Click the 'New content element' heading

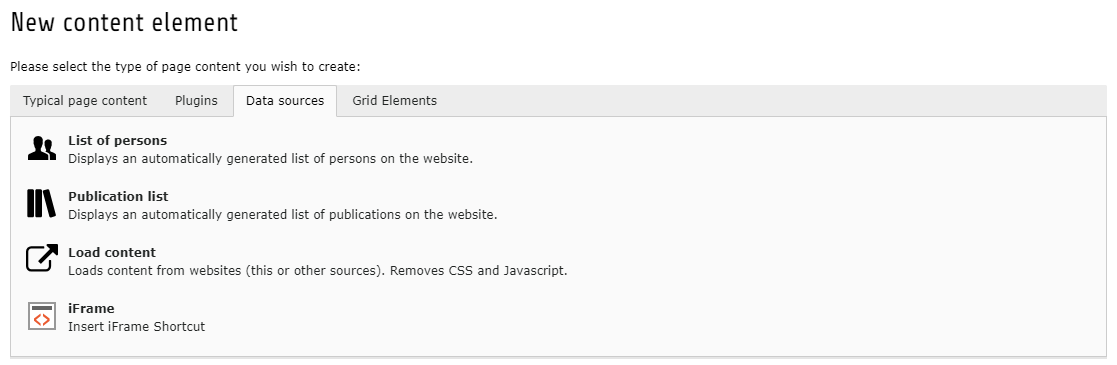[124, 23]
